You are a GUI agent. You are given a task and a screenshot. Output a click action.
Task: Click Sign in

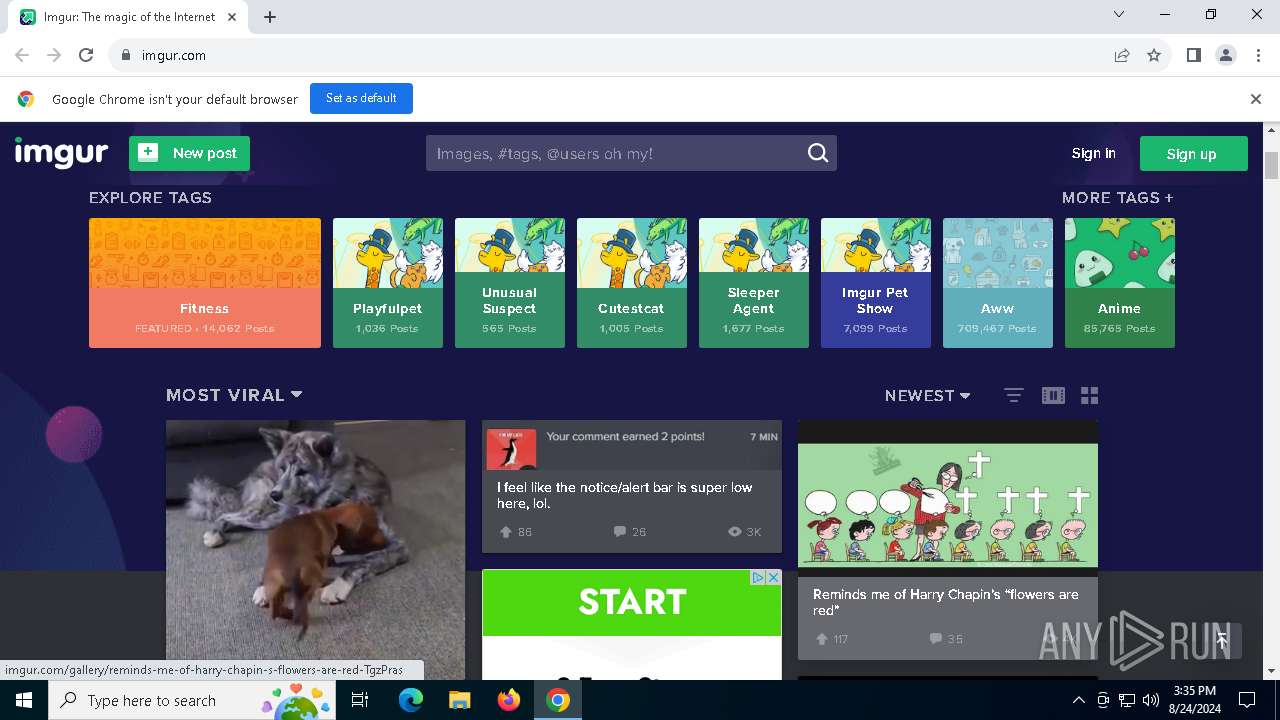(1093, 153)
